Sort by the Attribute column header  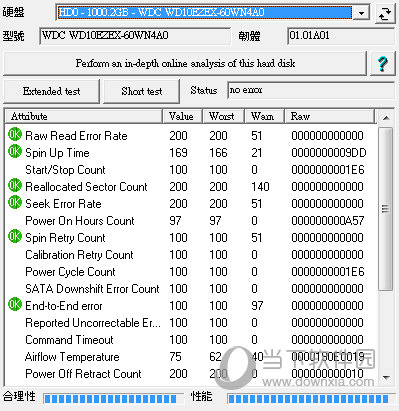click(84, 116)
